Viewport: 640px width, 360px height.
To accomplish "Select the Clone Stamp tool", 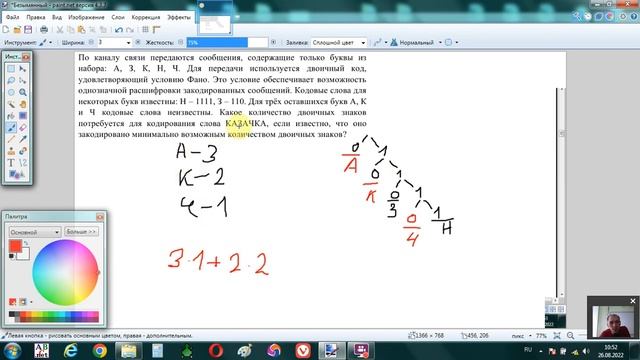I will [11, 151].
